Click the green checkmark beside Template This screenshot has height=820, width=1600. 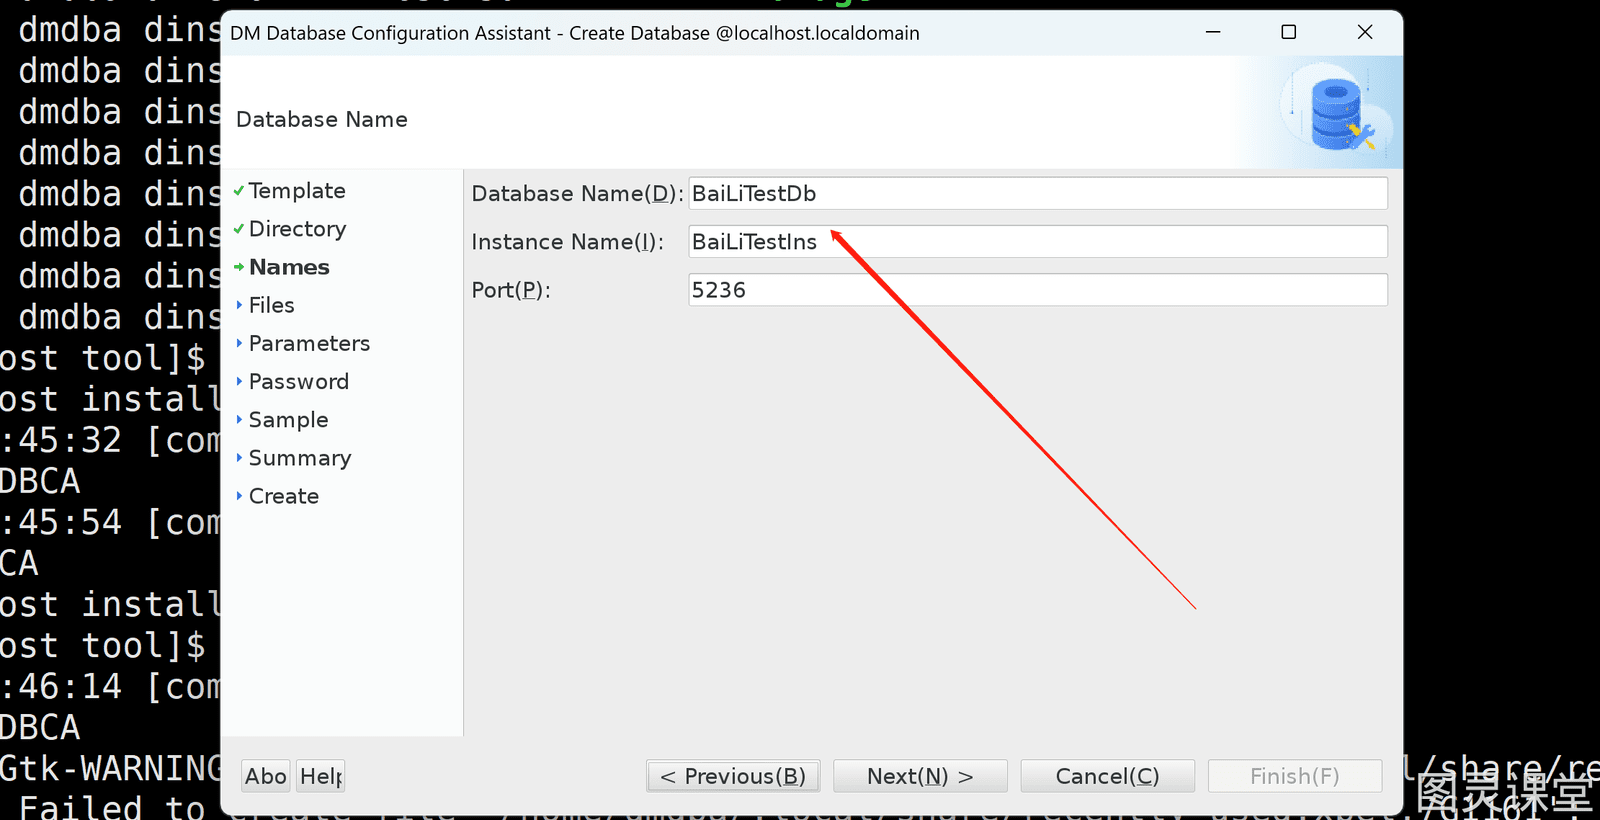coord(239,190)
